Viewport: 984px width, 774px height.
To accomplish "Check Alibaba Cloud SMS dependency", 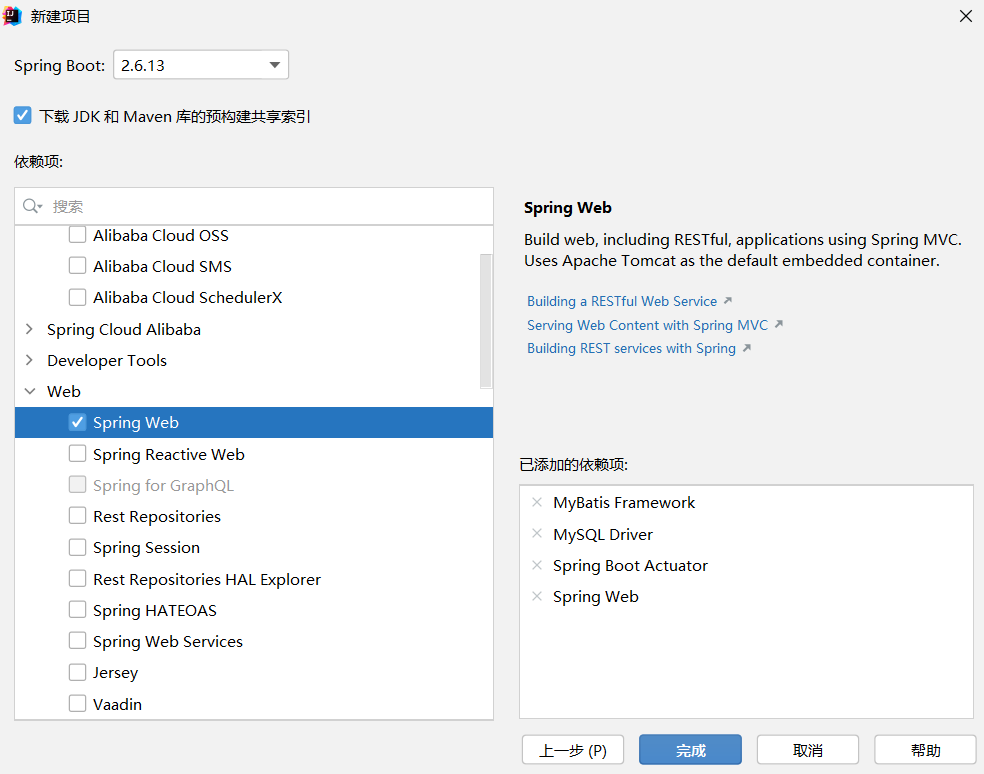I will click(77, 266).
